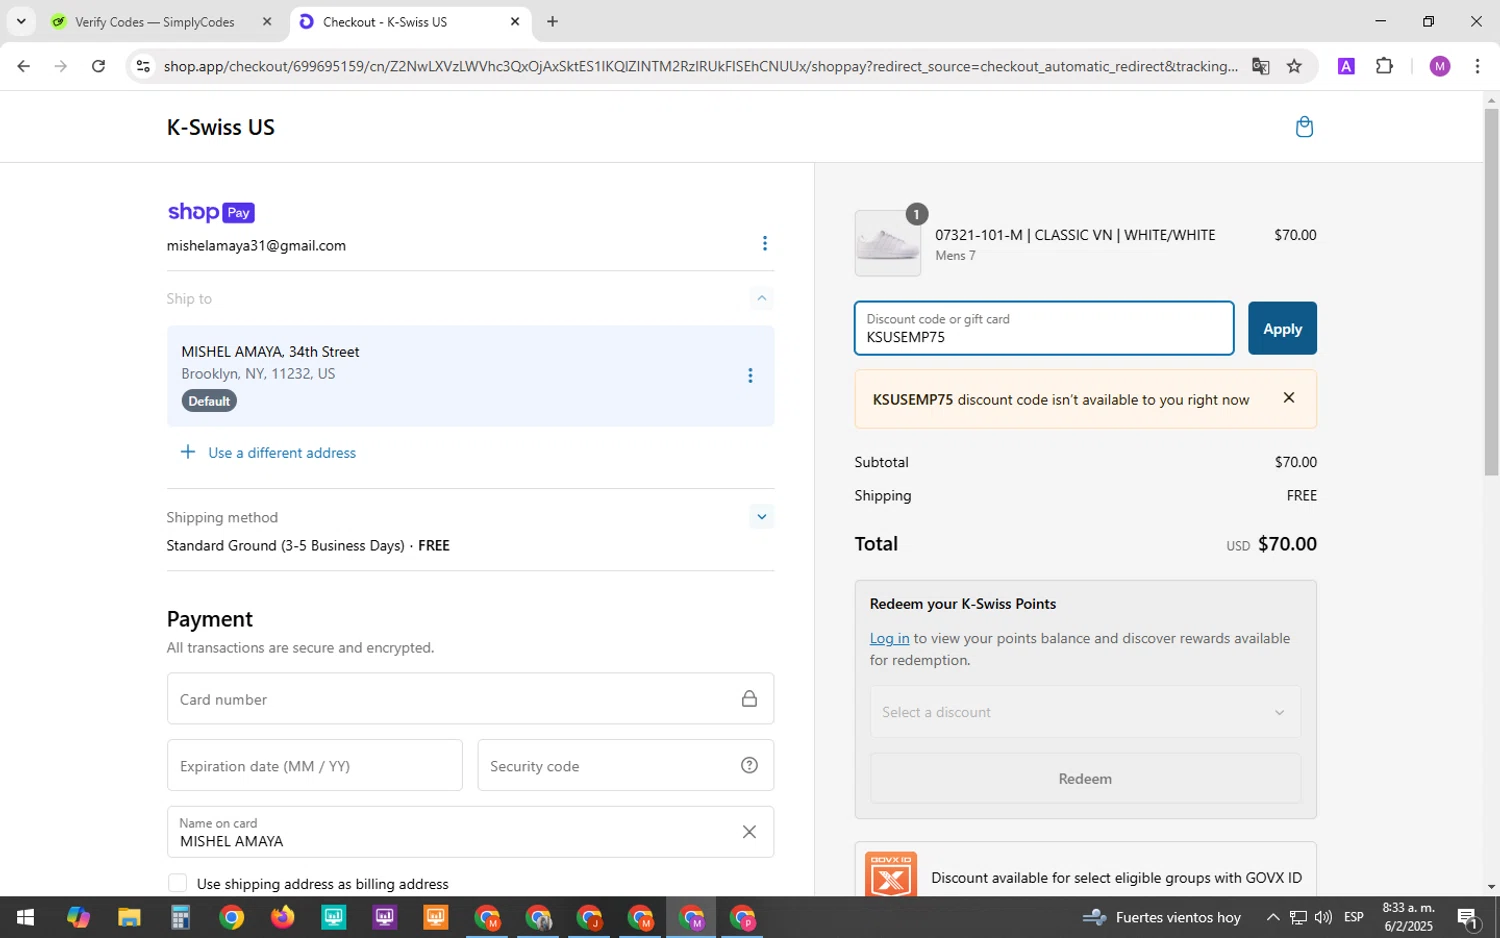This screenshot has width=1500, height=938.
Task: Collapse the Ship to section
Action: [x=762, y=298]
